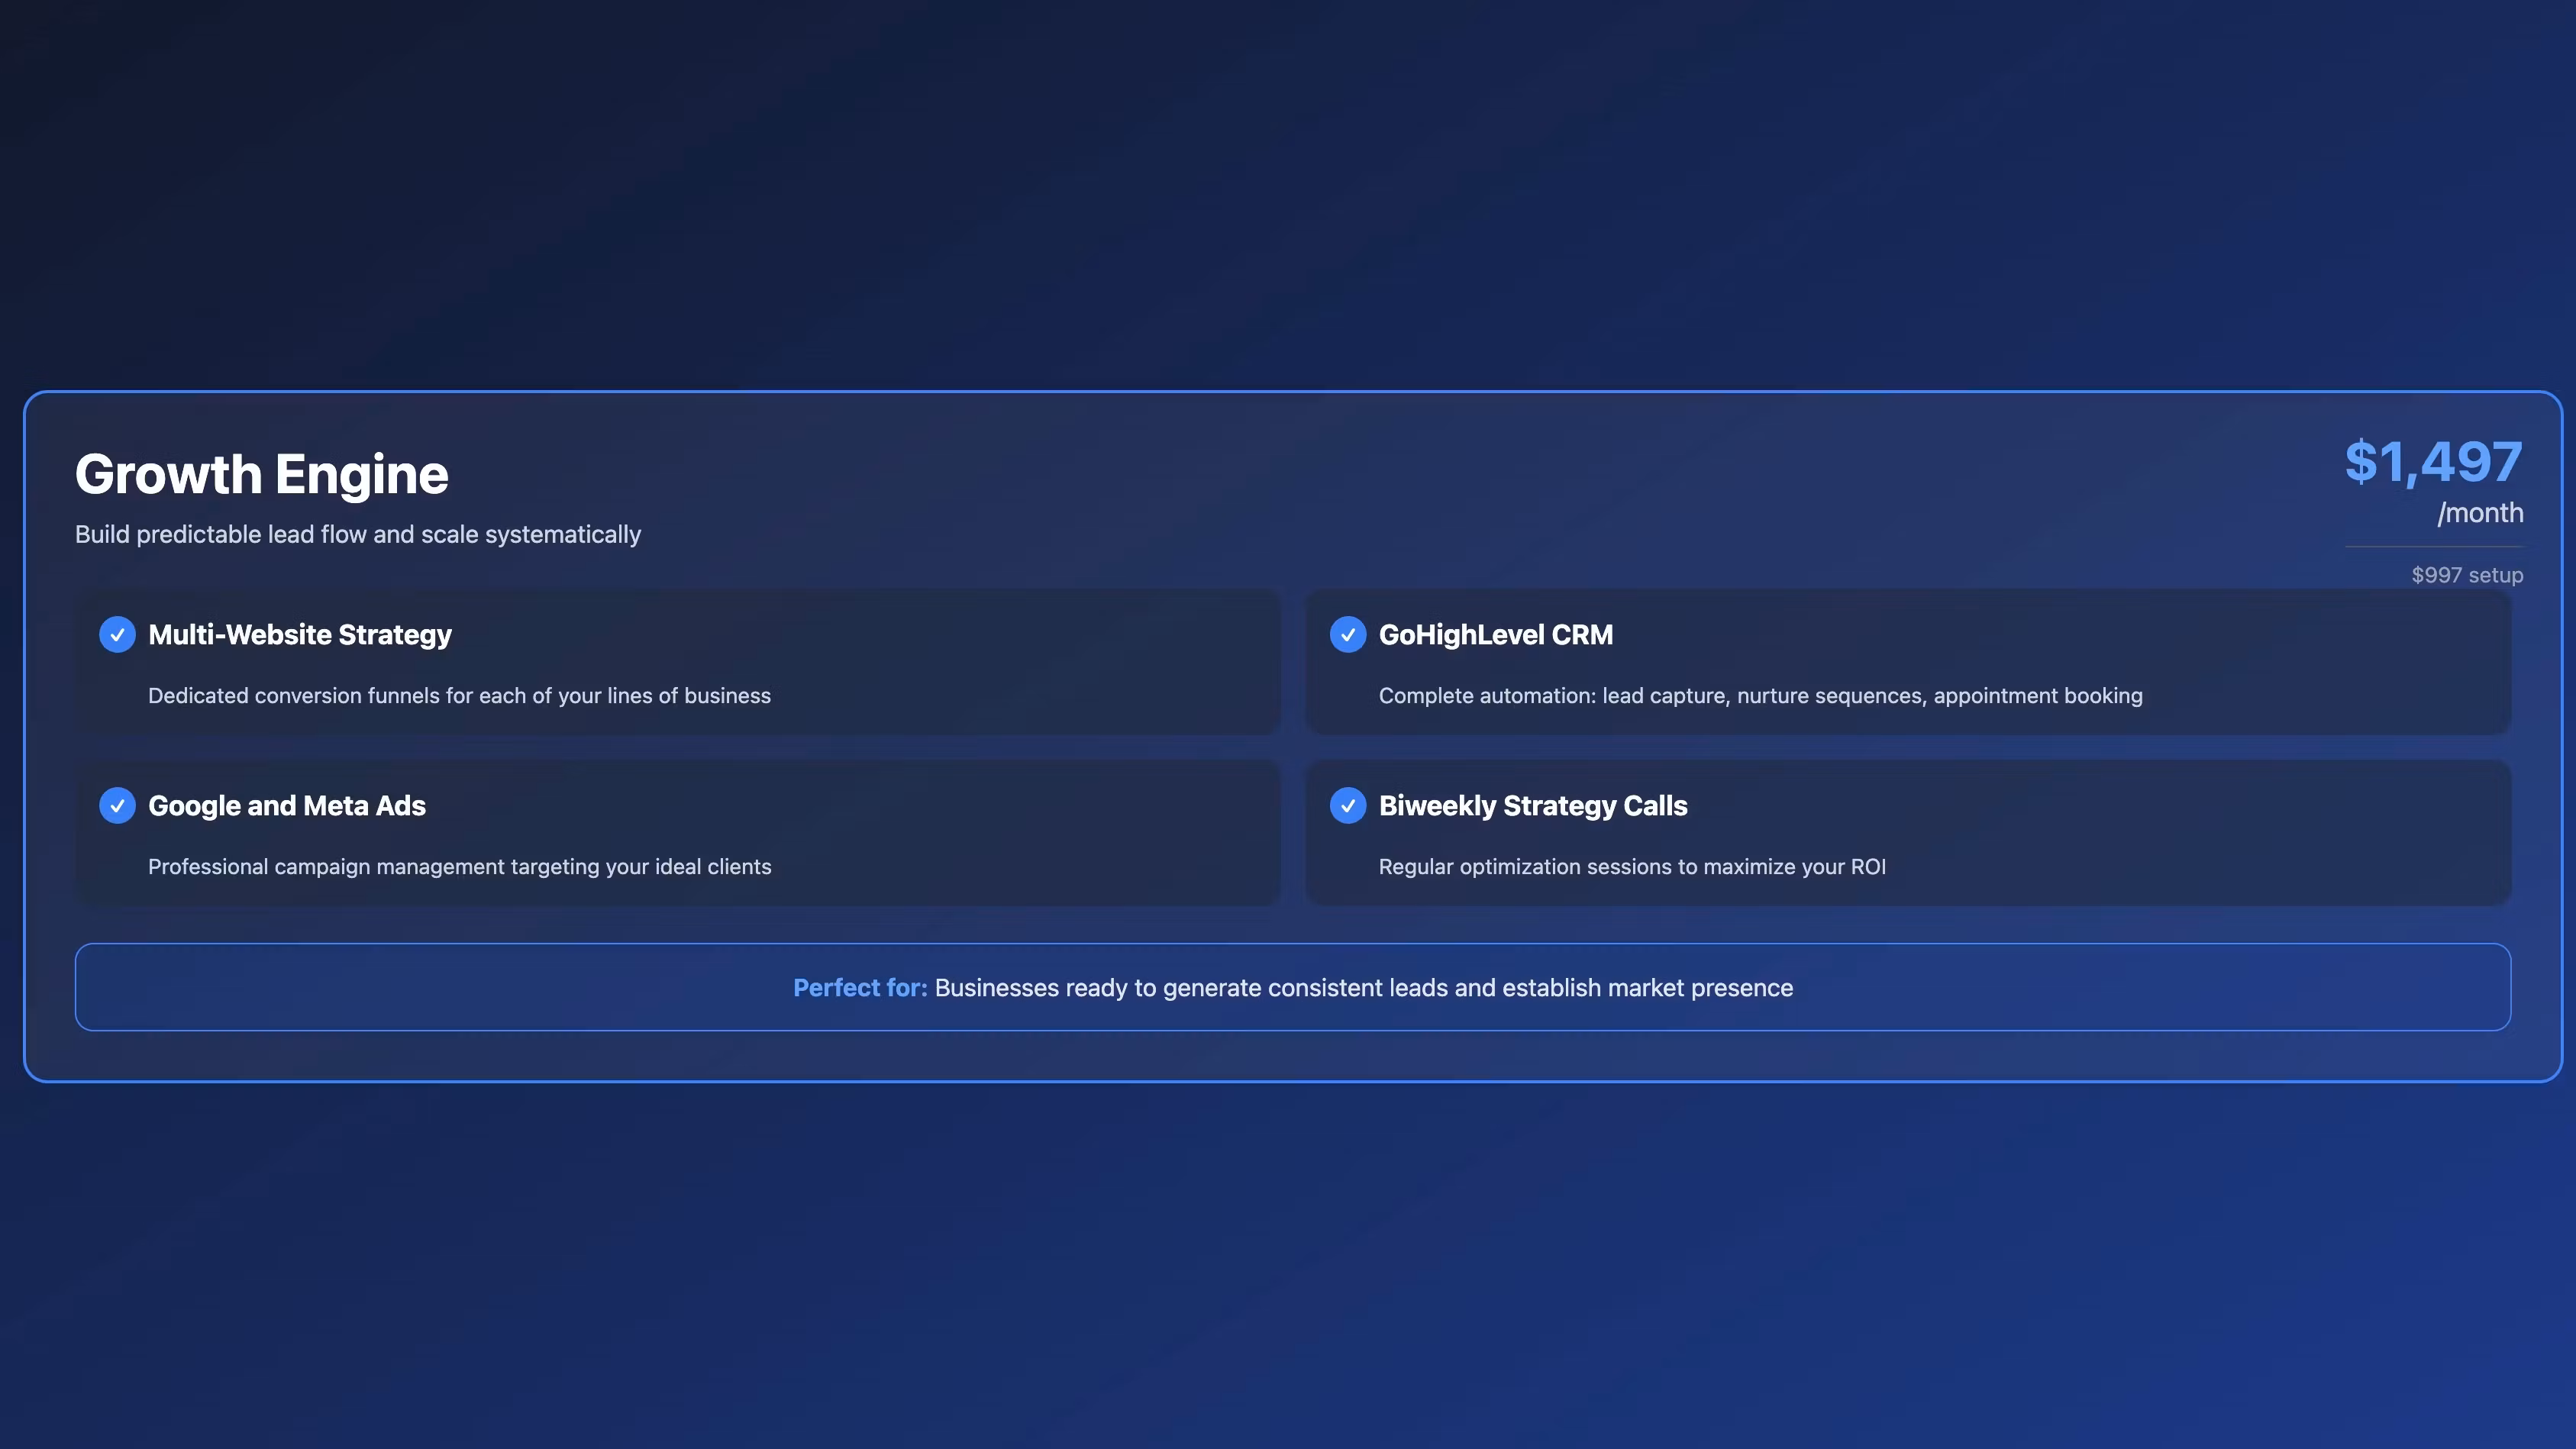The image size is (2576, 1449).
Task: Click the Biweekly Strategy Calls title
Action: (1532, 806)
